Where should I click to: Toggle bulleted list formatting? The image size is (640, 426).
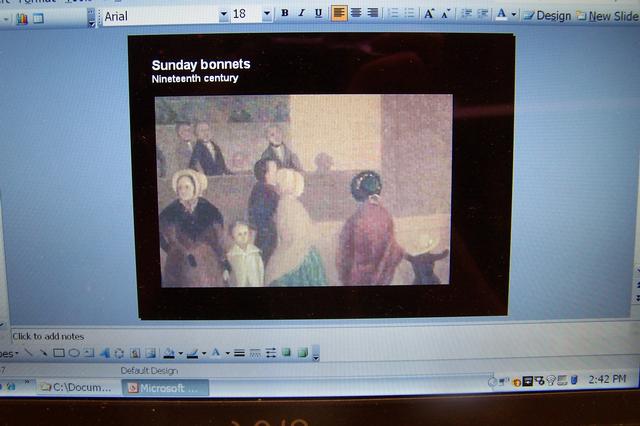(409, 13)
